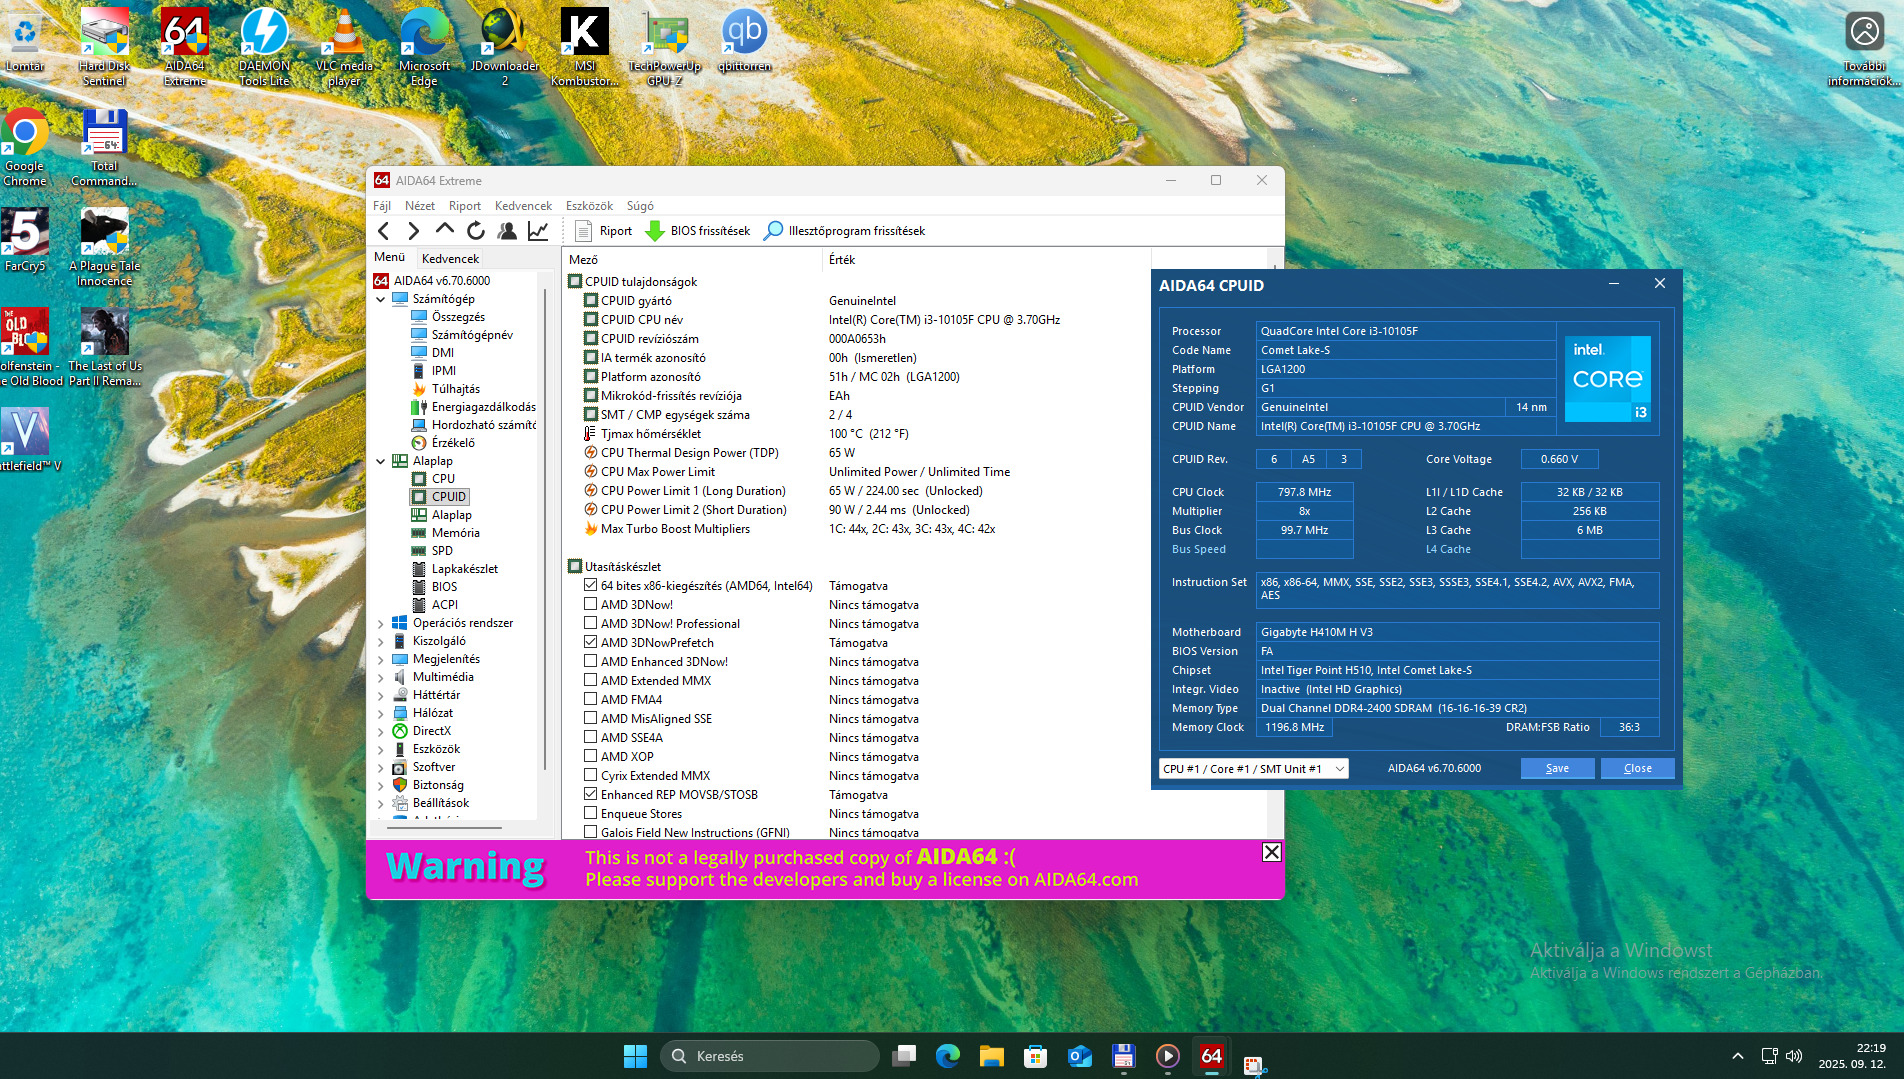Open the user profile toolbar icon
Image resolution: width=1904 pixels, height=1079 pixels.
[507, 231]
